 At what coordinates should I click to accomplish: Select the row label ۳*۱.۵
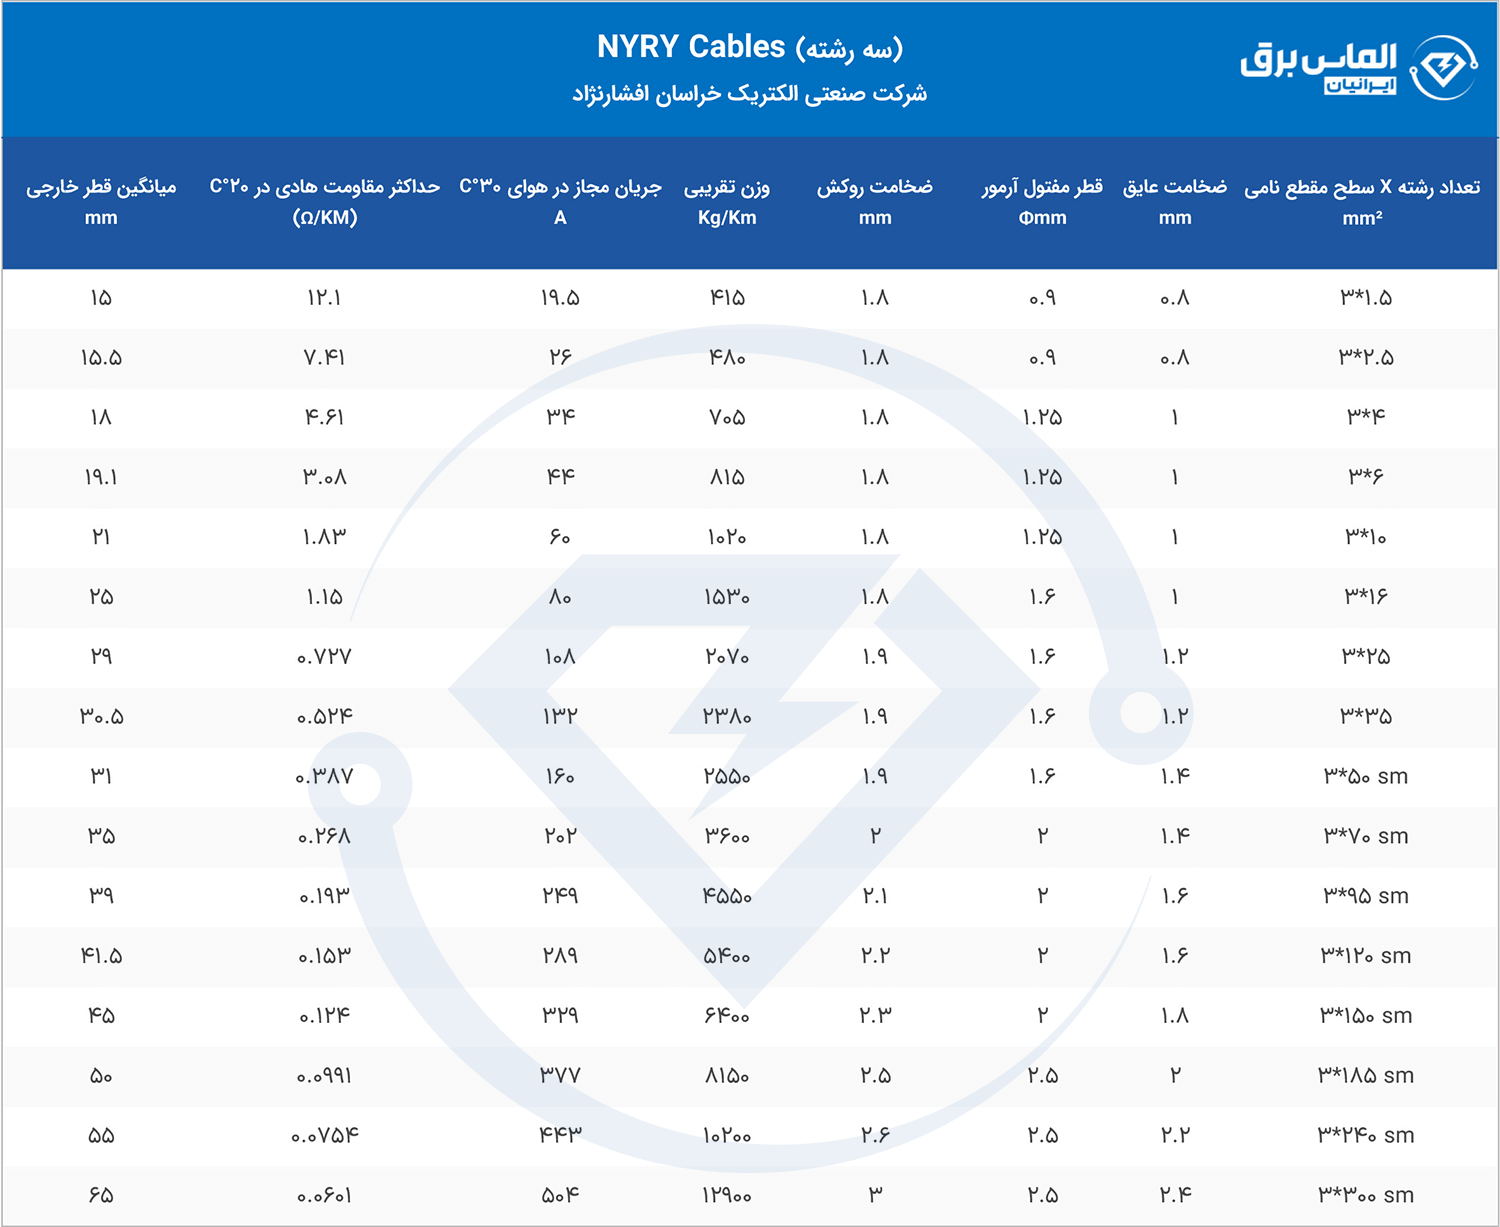click(x=1366, y=298)
